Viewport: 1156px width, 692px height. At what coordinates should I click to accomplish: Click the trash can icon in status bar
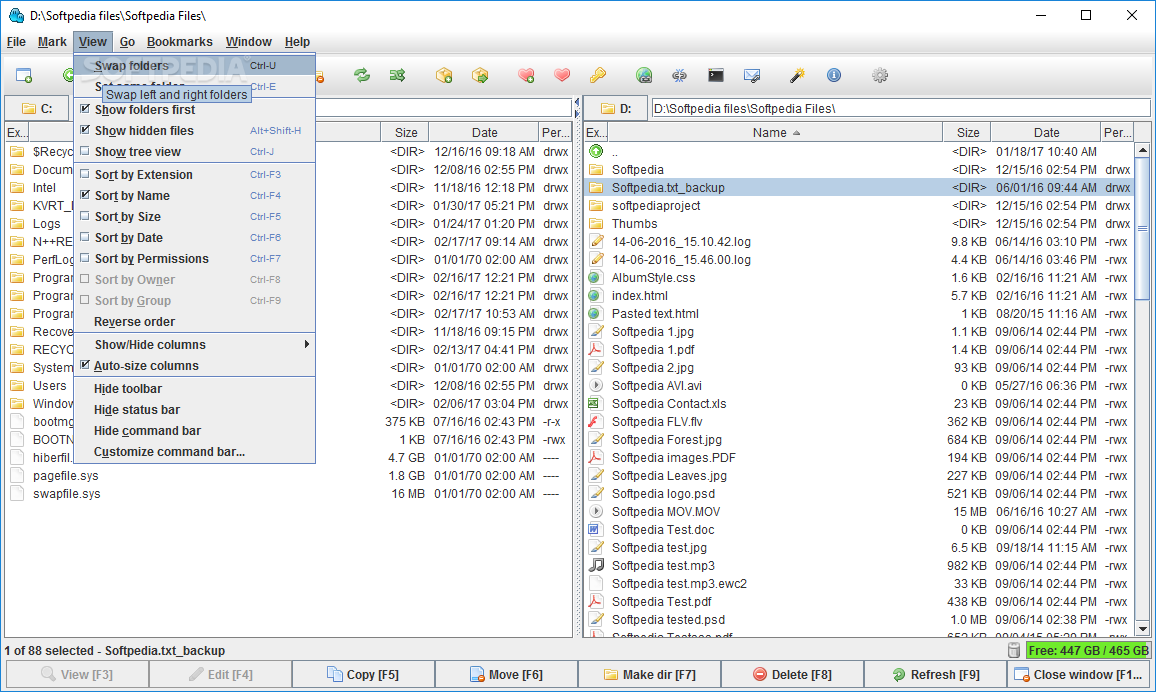[1014, 651]
